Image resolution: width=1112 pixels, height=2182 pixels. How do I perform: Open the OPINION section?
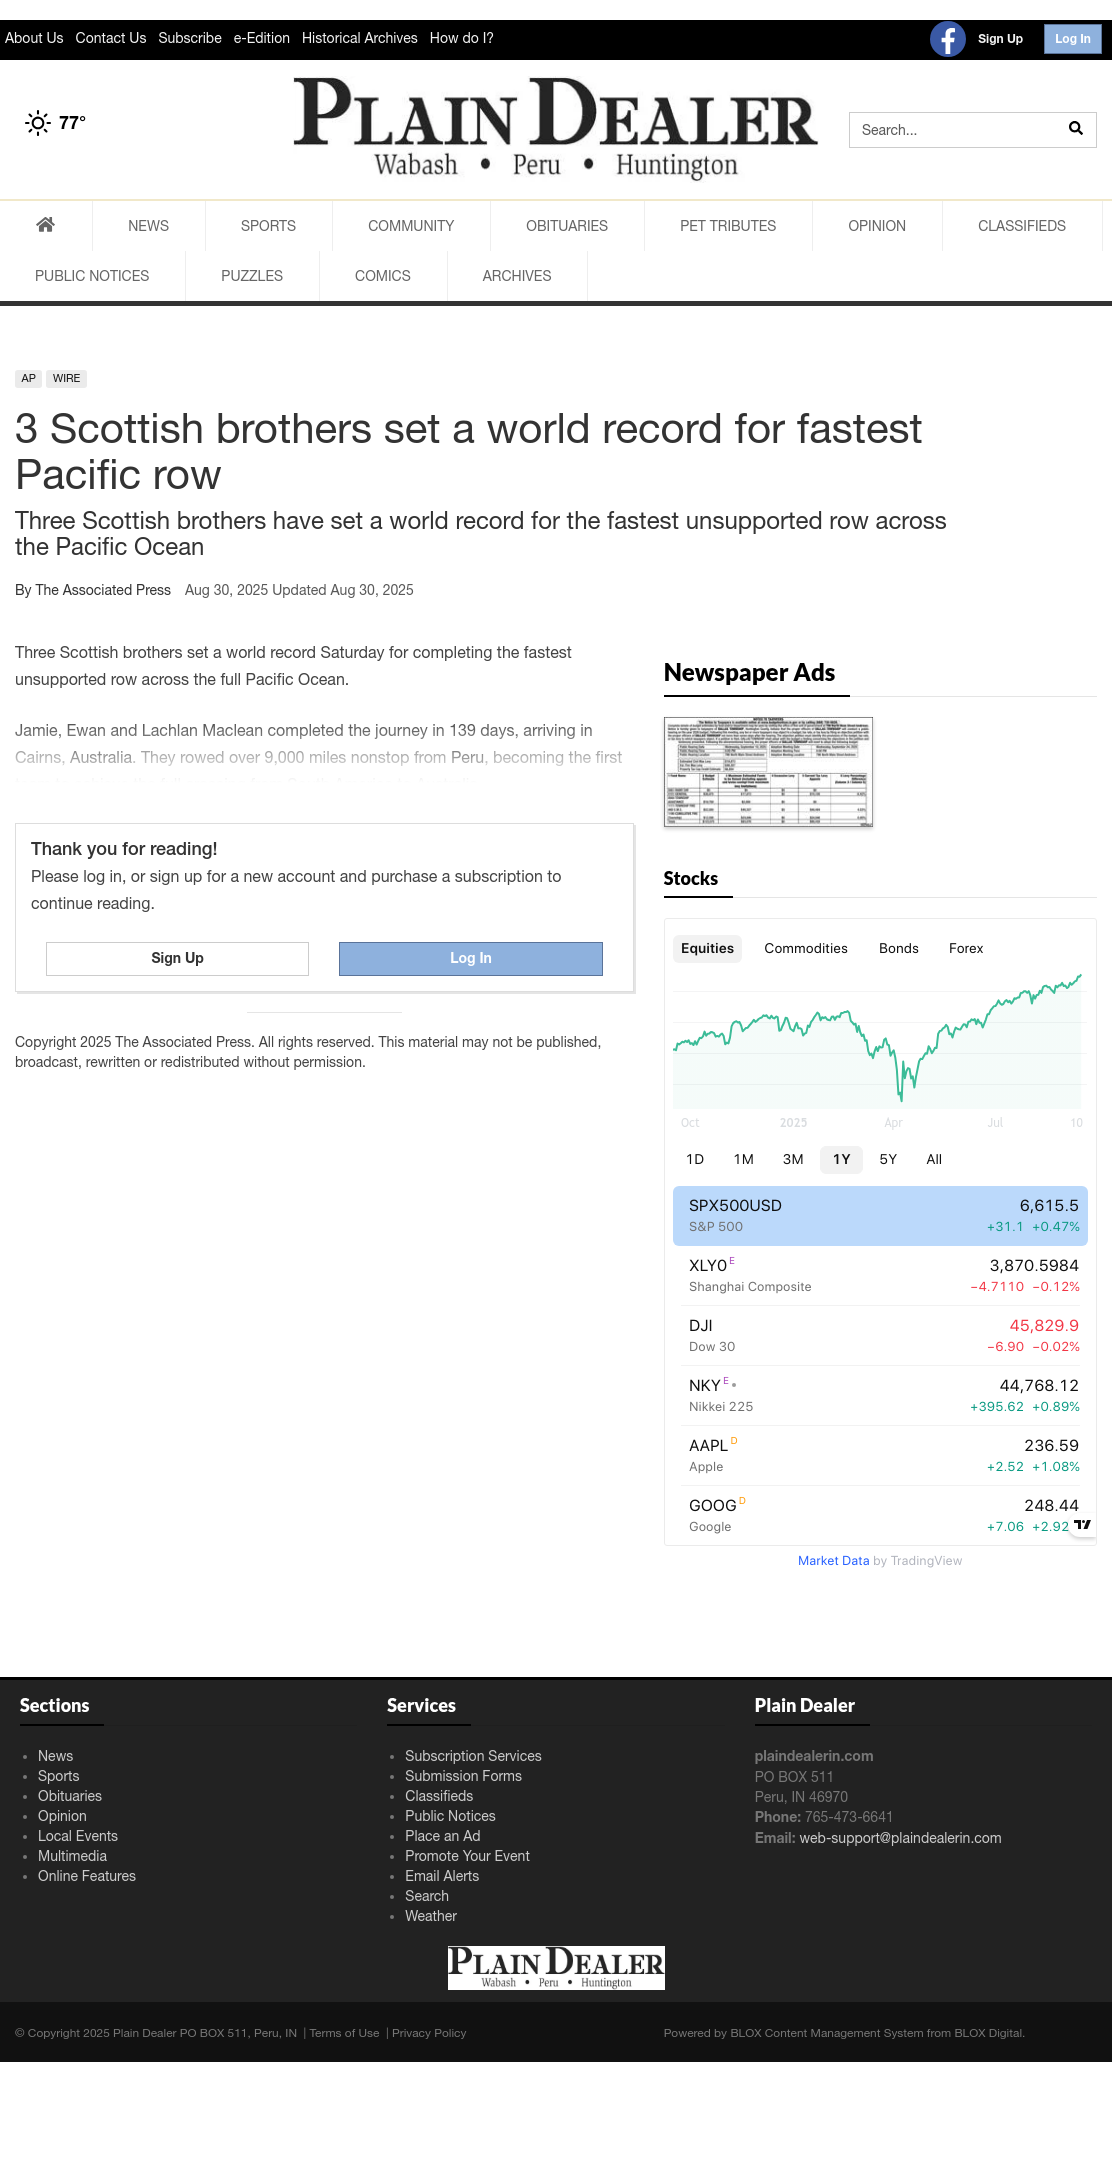click(877, 226)
